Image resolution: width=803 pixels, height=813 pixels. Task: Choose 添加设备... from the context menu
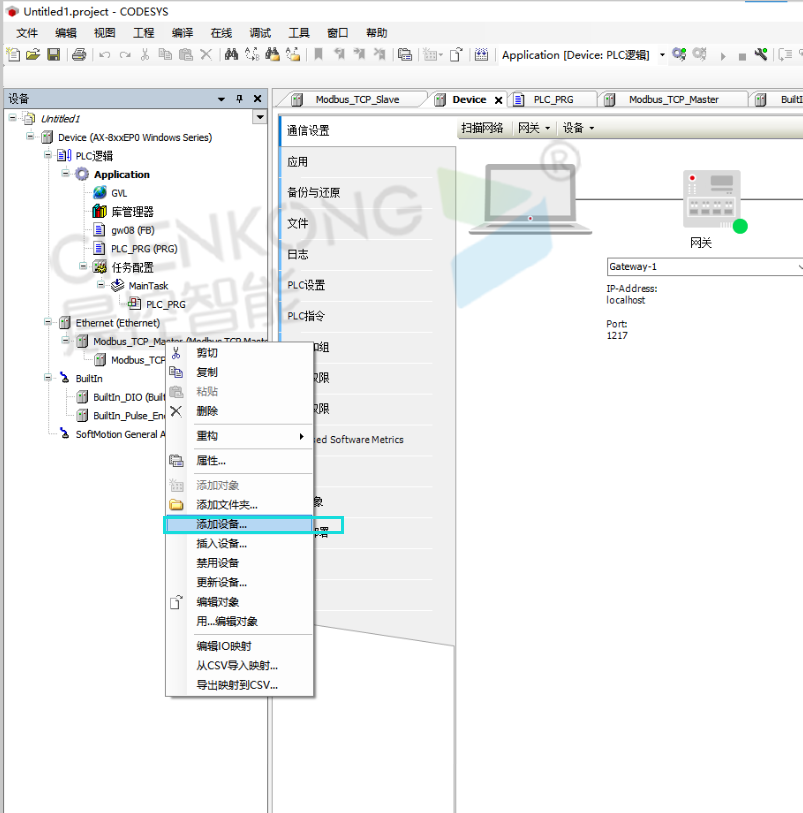pos(222,524)
